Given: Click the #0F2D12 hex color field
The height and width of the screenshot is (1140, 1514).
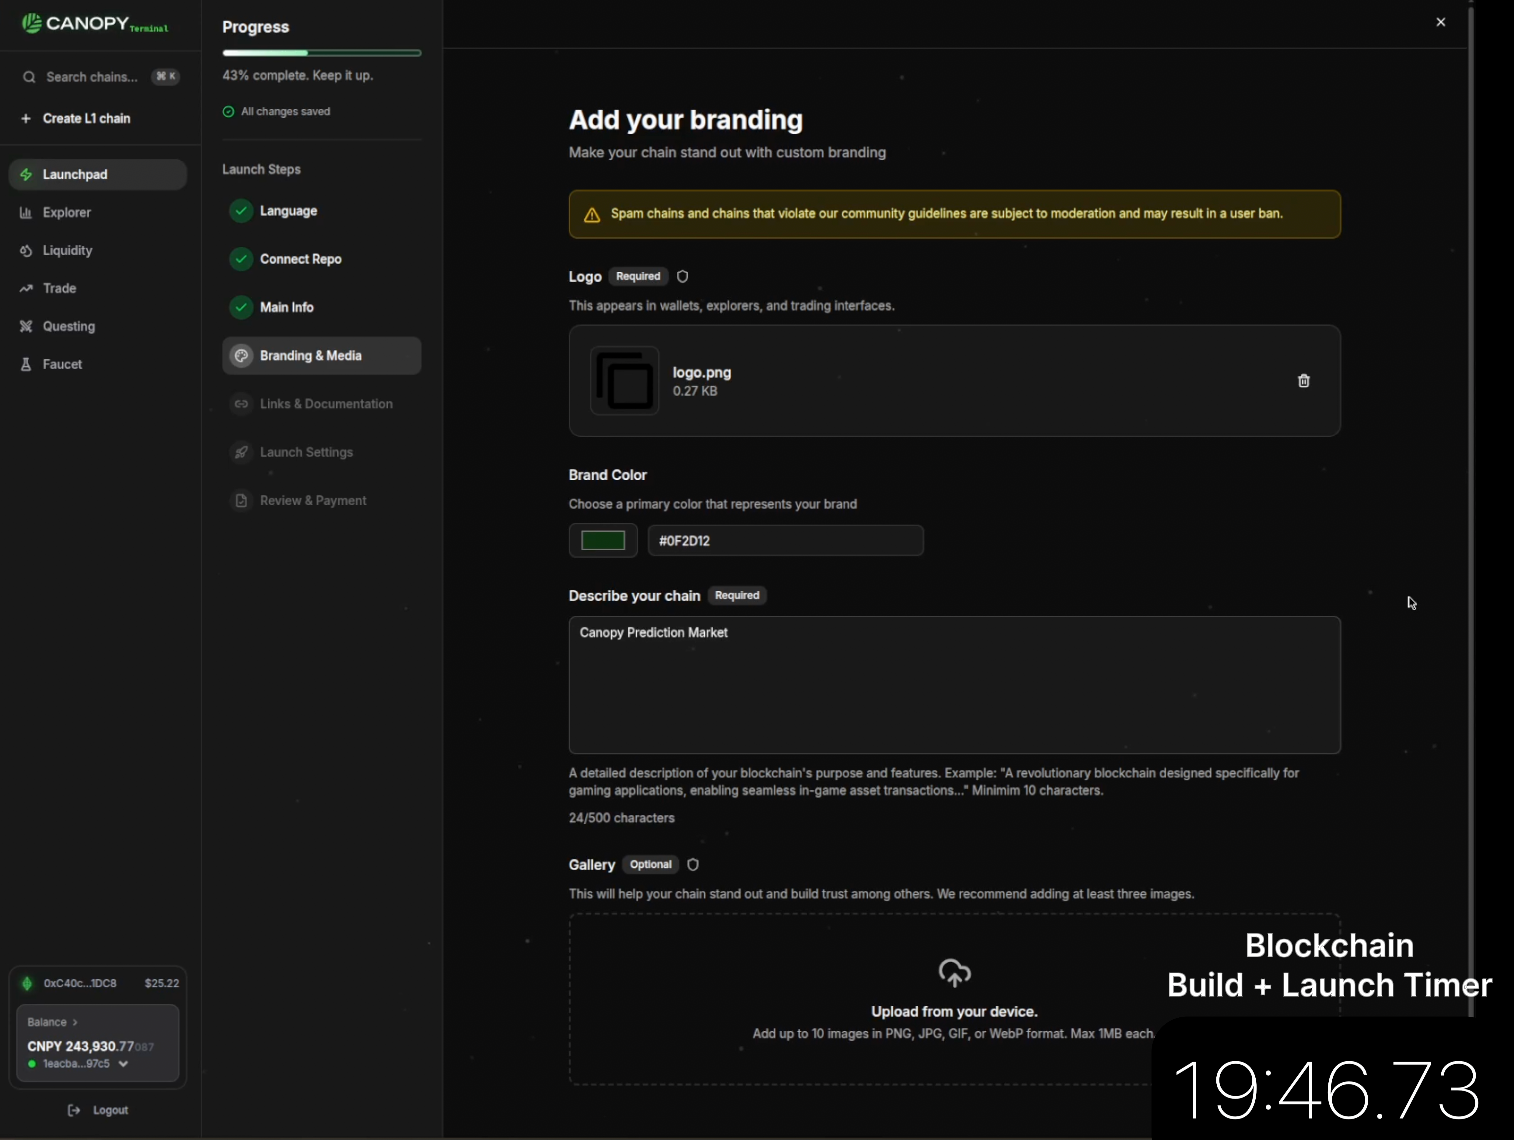Looking at the screenshot, I should tap(786, 541).
